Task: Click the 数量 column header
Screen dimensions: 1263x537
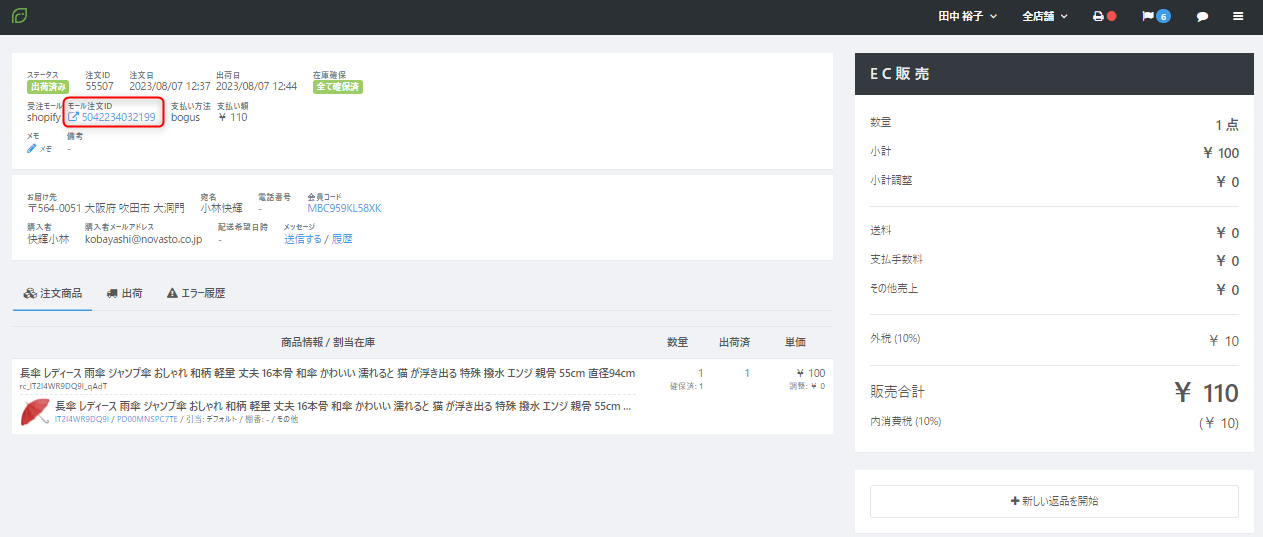Action: 677,342
